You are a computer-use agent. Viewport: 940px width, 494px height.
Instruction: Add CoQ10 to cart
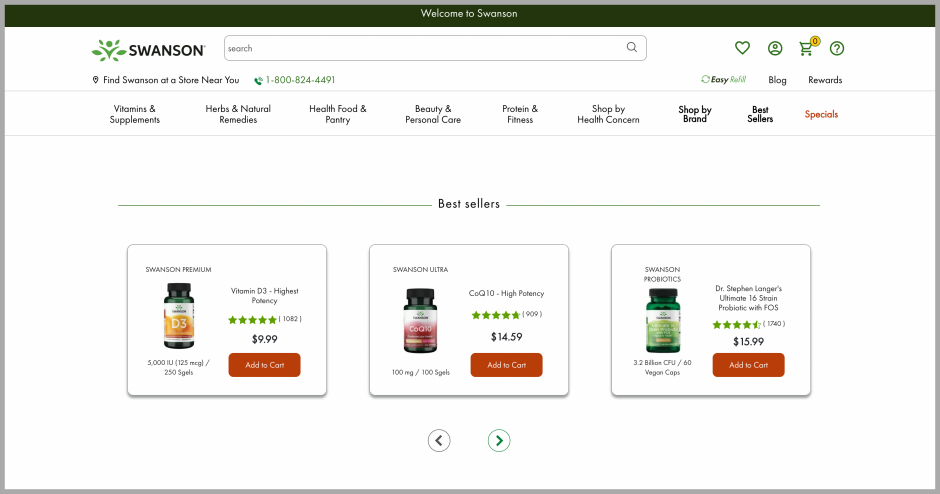(507, 365)
